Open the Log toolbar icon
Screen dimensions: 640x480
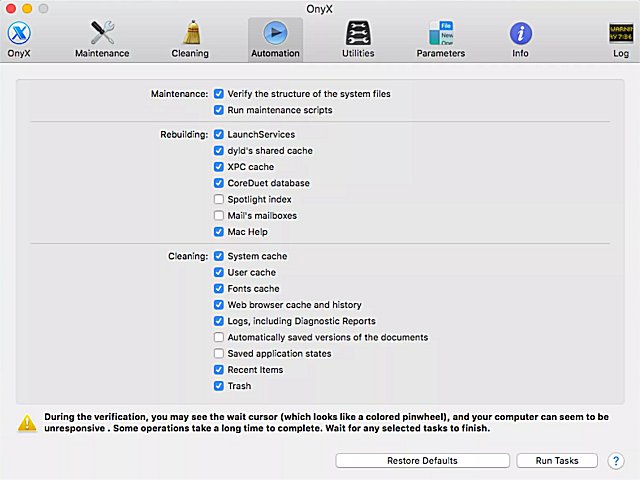621,34
